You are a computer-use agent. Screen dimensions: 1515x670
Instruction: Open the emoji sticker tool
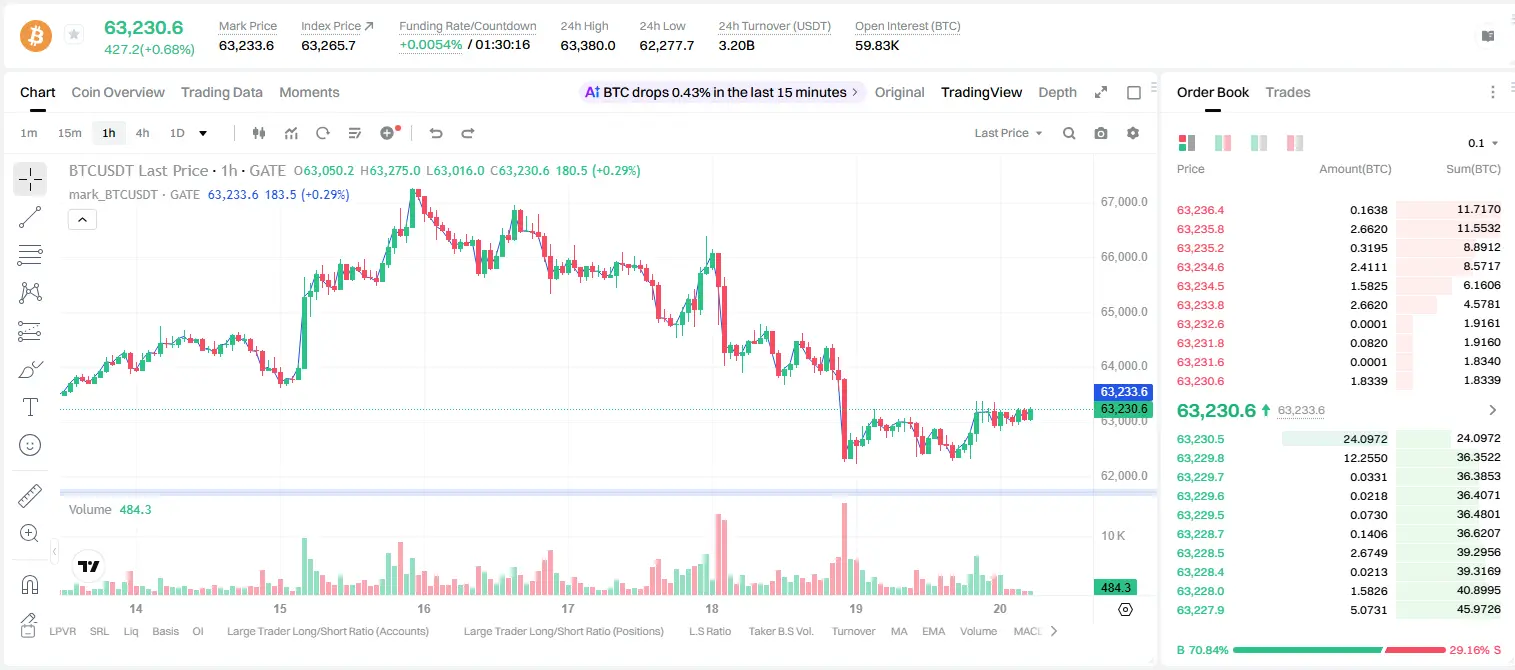[x=30, y=445]
